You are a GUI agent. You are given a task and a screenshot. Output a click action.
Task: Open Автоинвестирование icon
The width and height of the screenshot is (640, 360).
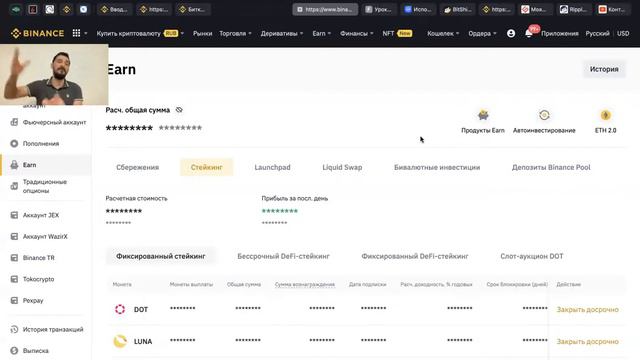tap(544, 115)
